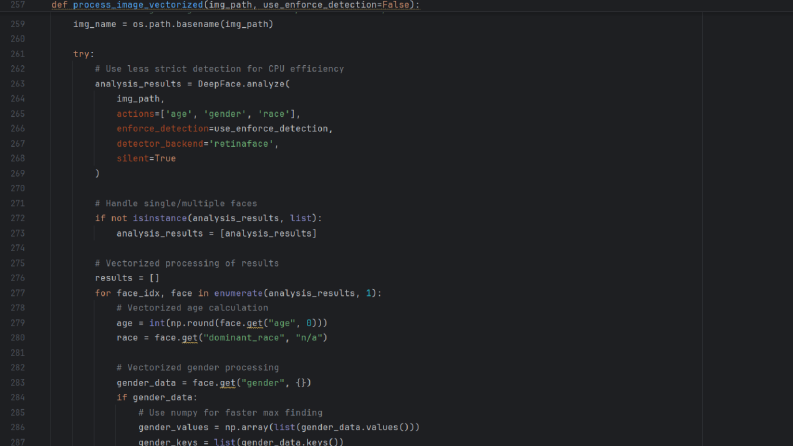Image resolution: width=793 pixels, height=446 pixels.
Task: Click comment 'Vectorized age calculation'
Action: coord(192,308)
